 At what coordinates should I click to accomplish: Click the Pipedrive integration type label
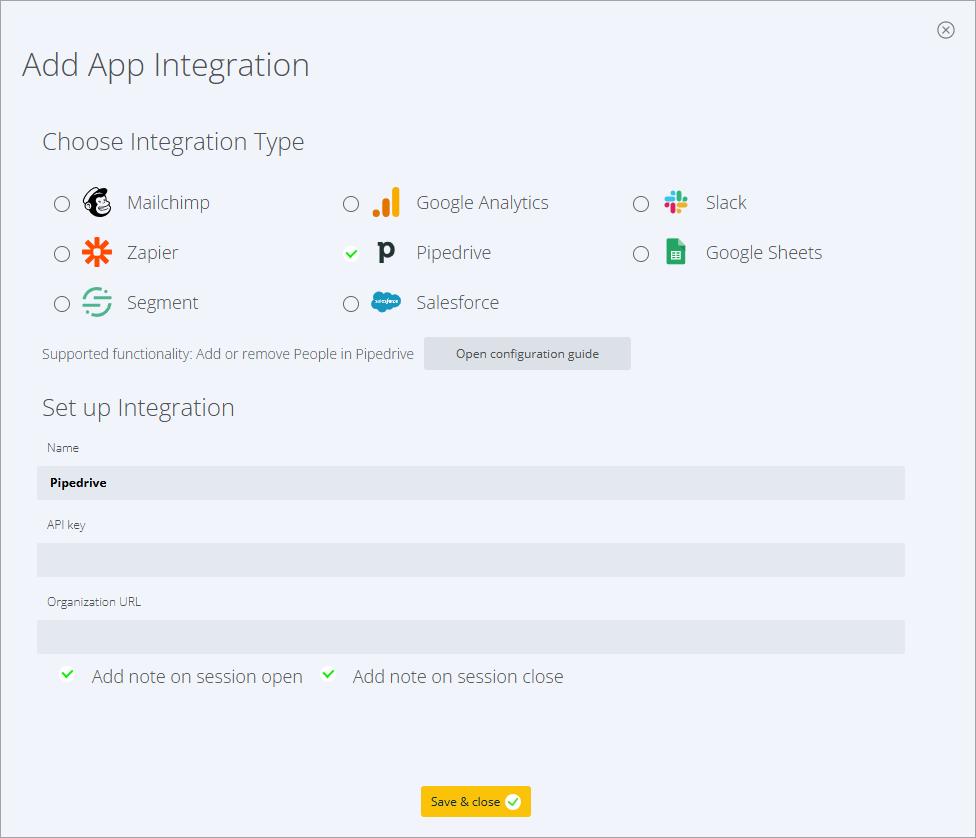(454, 253)
